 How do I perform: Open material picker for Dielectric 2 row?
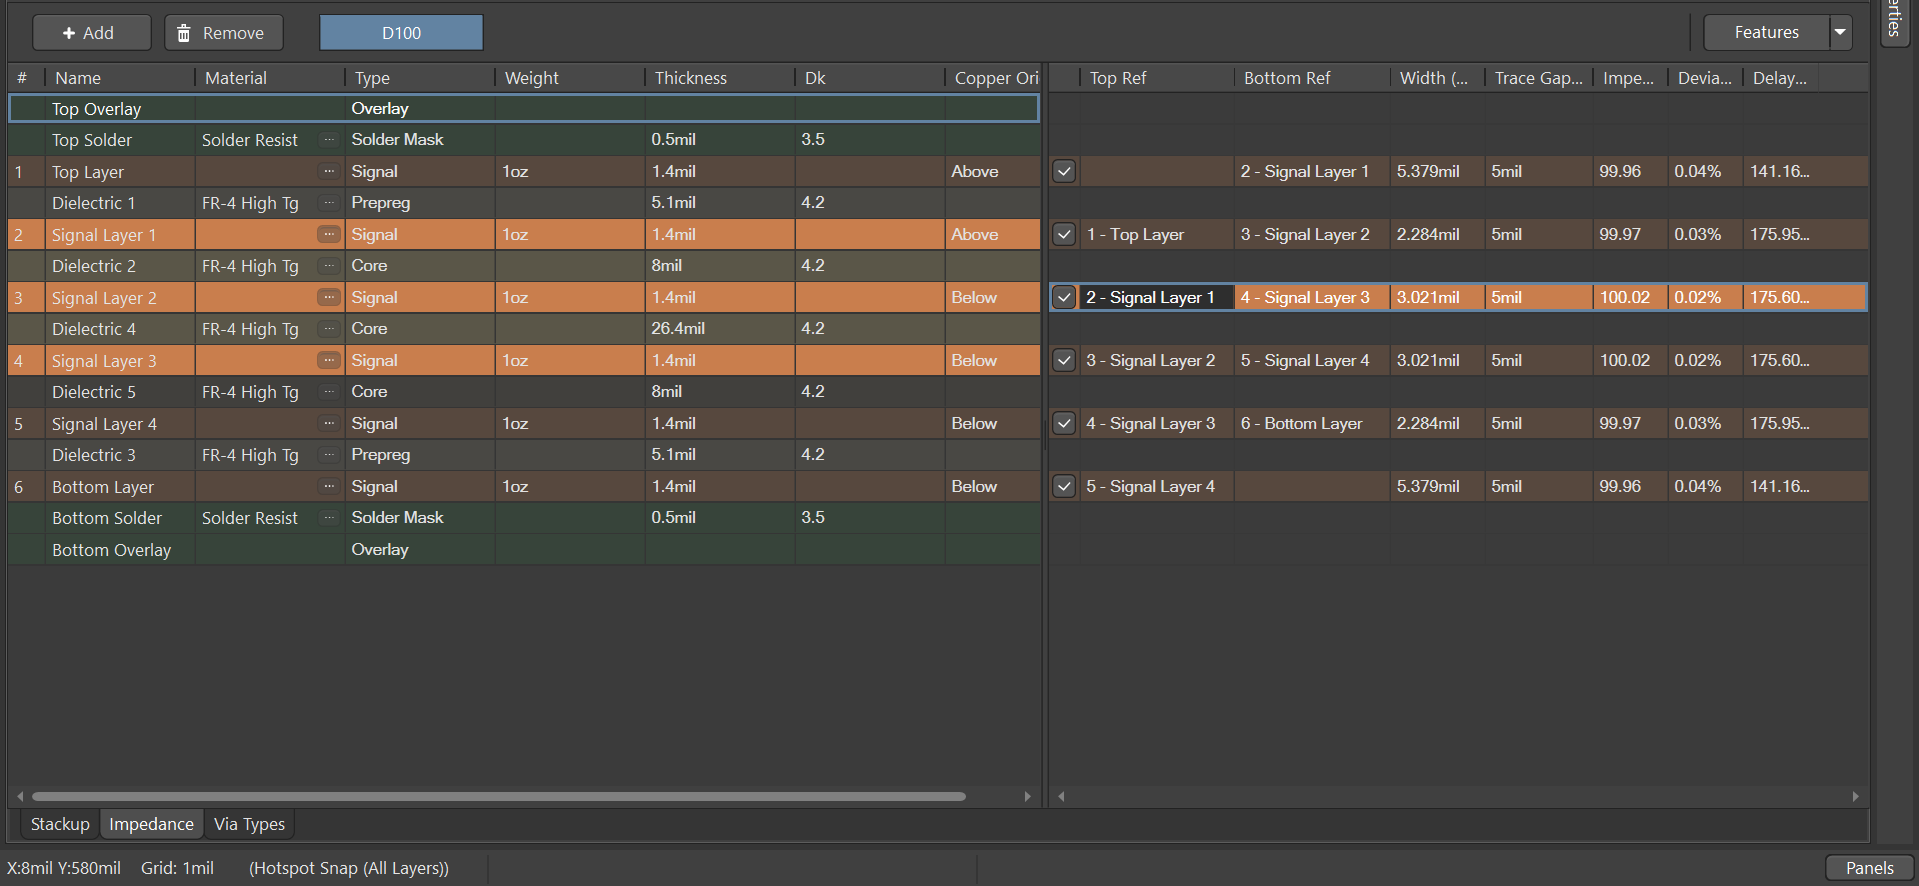tap(329, 266)
